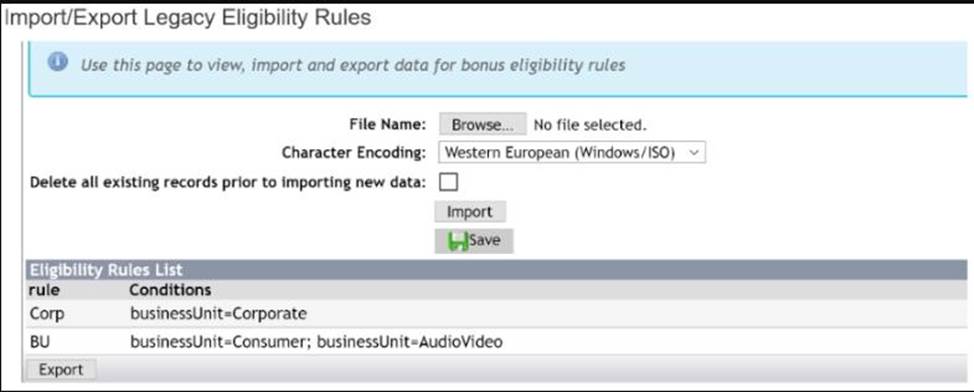Click the Eligibility Rules List header bar

(496, 270)
